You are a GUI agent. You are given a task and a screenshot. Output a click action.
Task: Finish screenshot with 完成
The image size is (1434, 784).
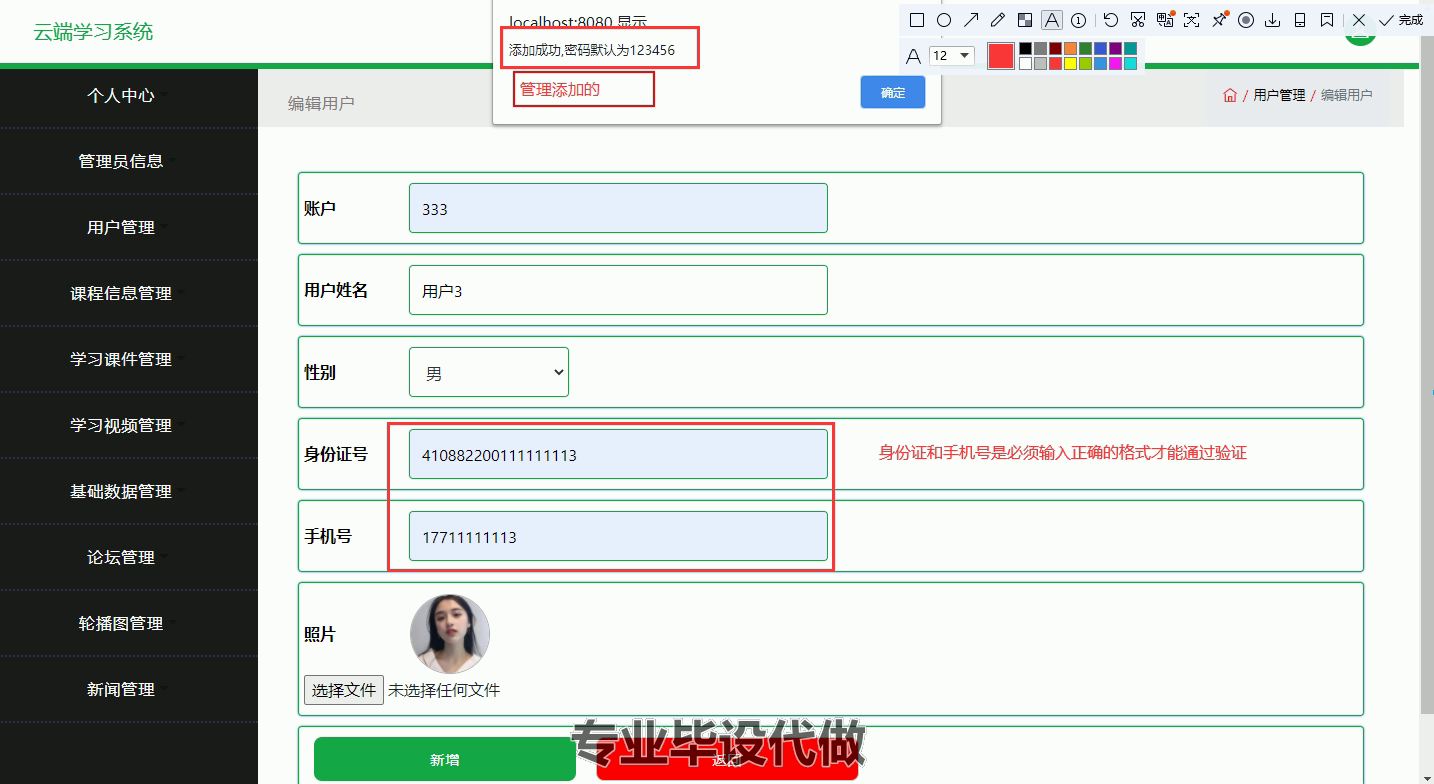click(x=1401, y=20)
